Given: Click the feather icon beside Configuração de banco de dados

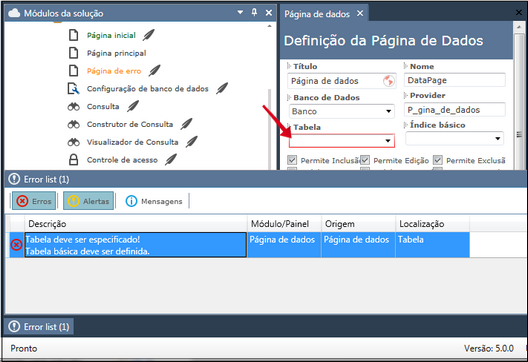Looking at the screenshot, I should (x=222, y=89).
